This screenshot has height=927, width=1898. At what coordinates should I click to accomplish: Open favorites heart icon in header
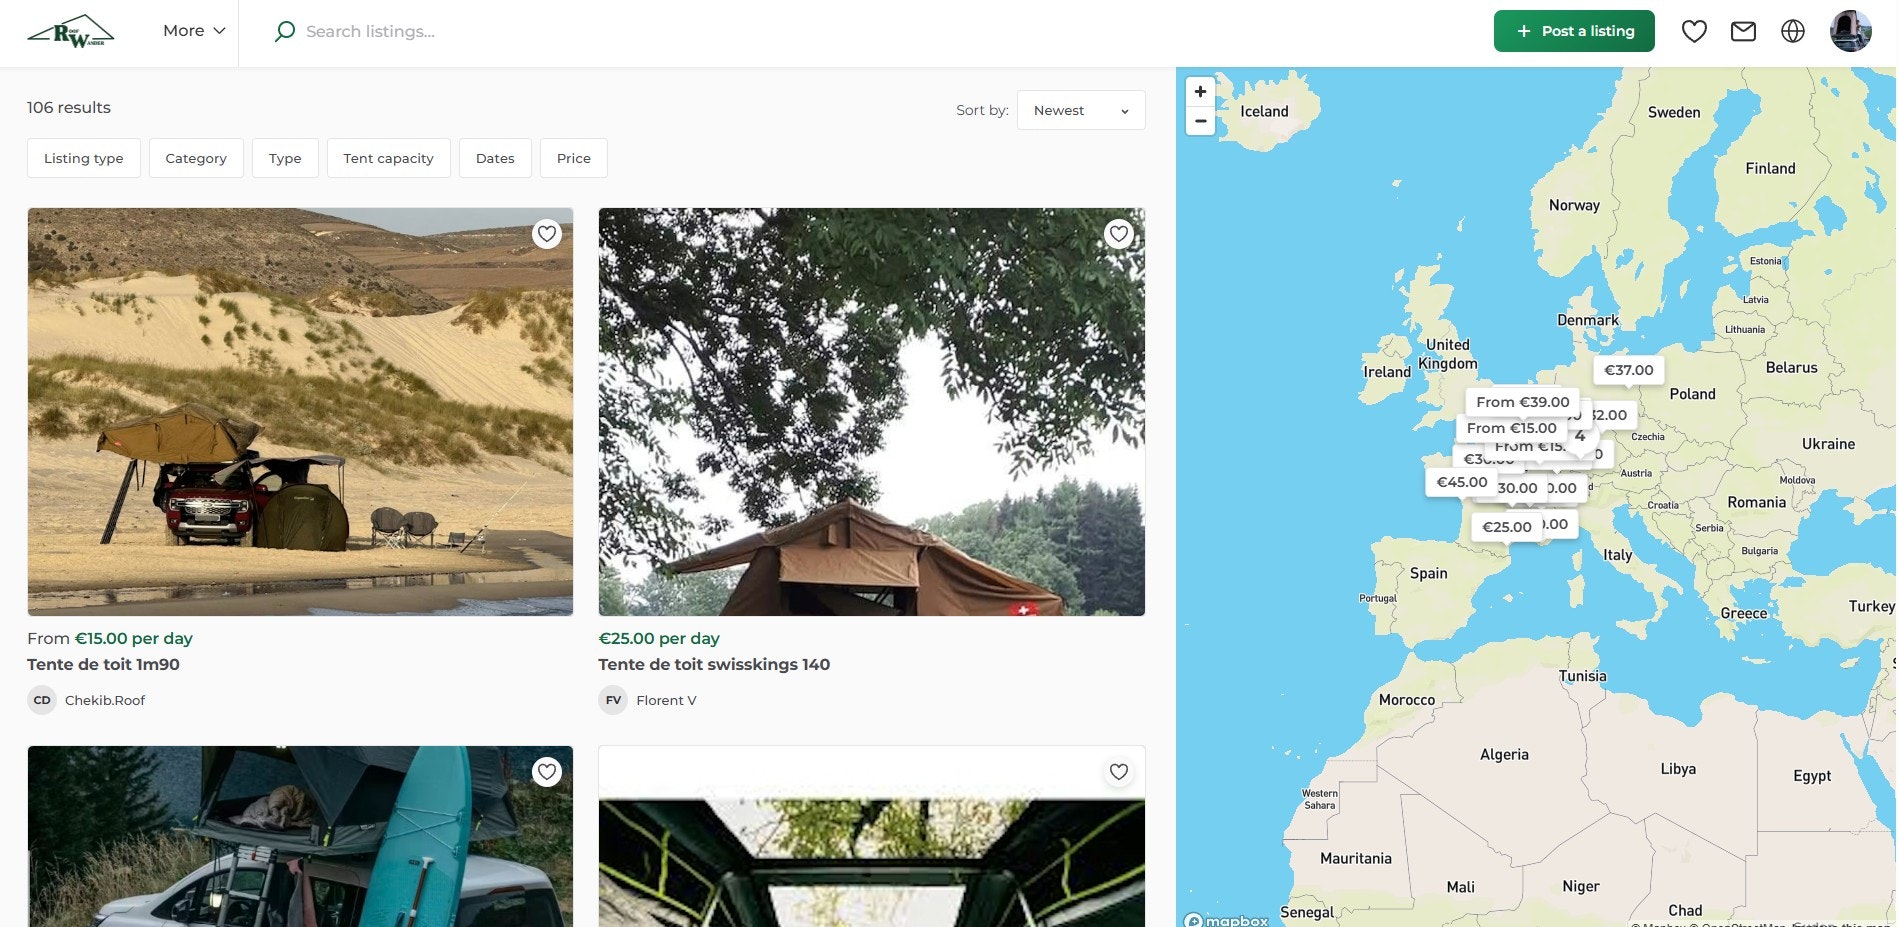1694,31
